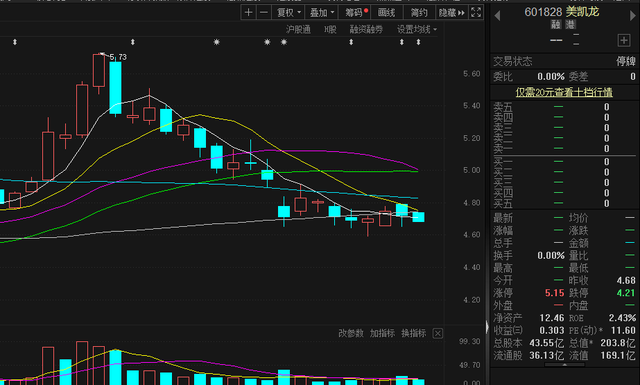
Task: Toggle 筹码 chip distribution display
Action: tap(356, 13)
